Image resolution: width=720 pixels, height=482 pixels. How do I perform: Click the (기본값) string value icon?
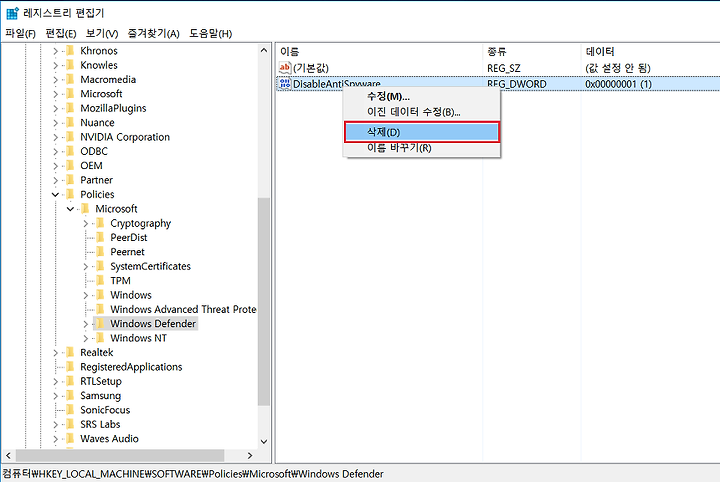[x=285, y=68]
